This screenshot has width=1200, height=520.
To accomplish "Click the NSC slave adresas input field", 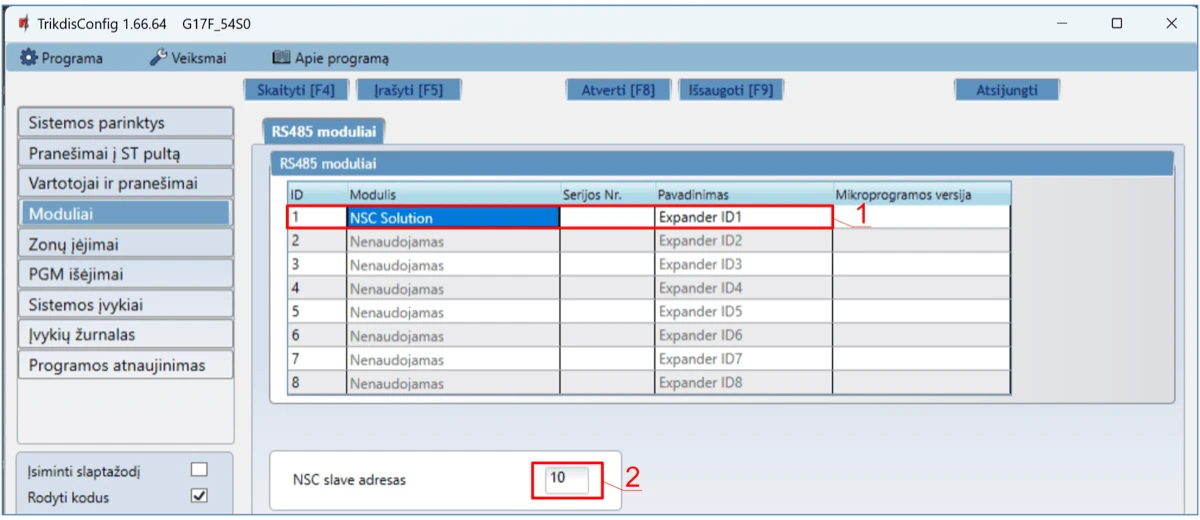I will (567, 479).
